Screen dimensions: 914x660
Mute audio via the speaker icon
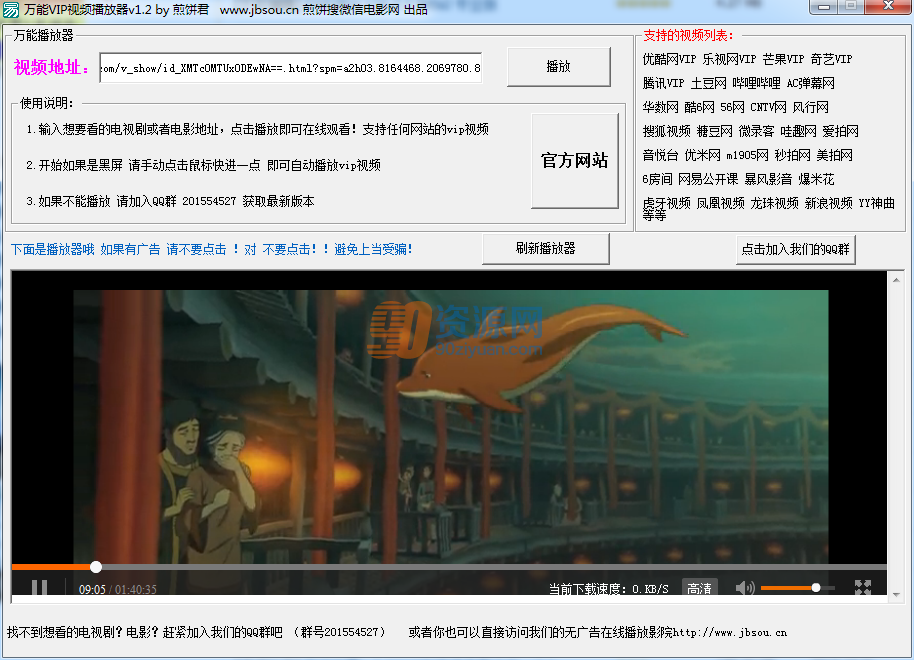coord(744,588)
